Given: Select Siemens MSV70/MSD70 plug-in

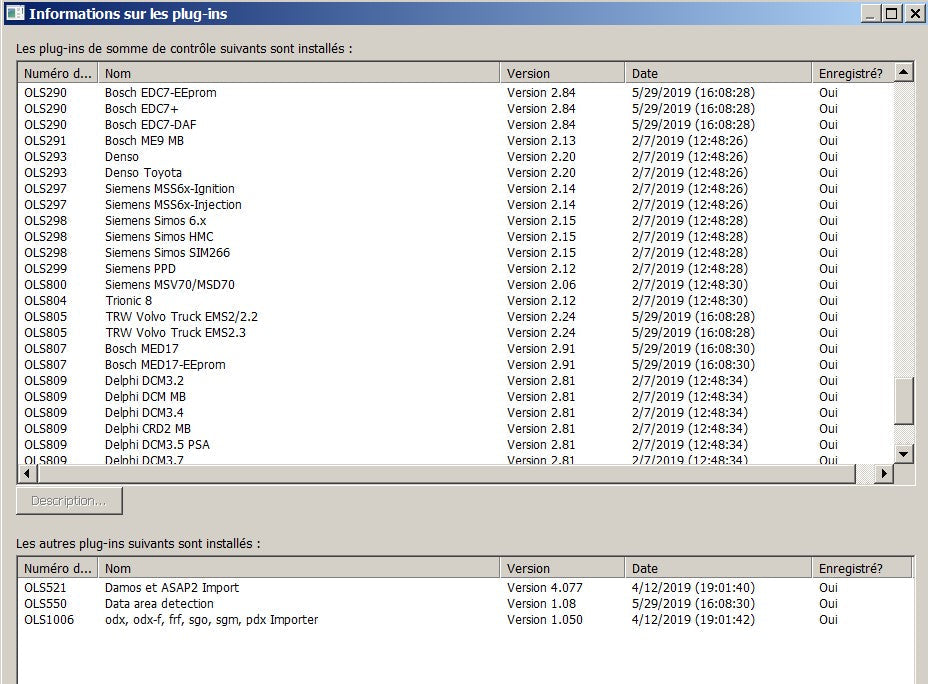Looking at the screenshot, I should [x=456, y=285].
